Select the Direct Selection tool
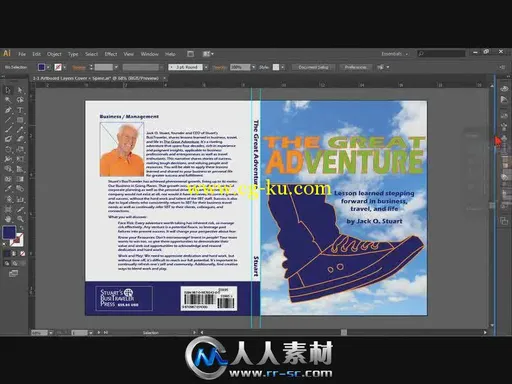The width and height of the screenshot is (512, 384). (20, 90)
